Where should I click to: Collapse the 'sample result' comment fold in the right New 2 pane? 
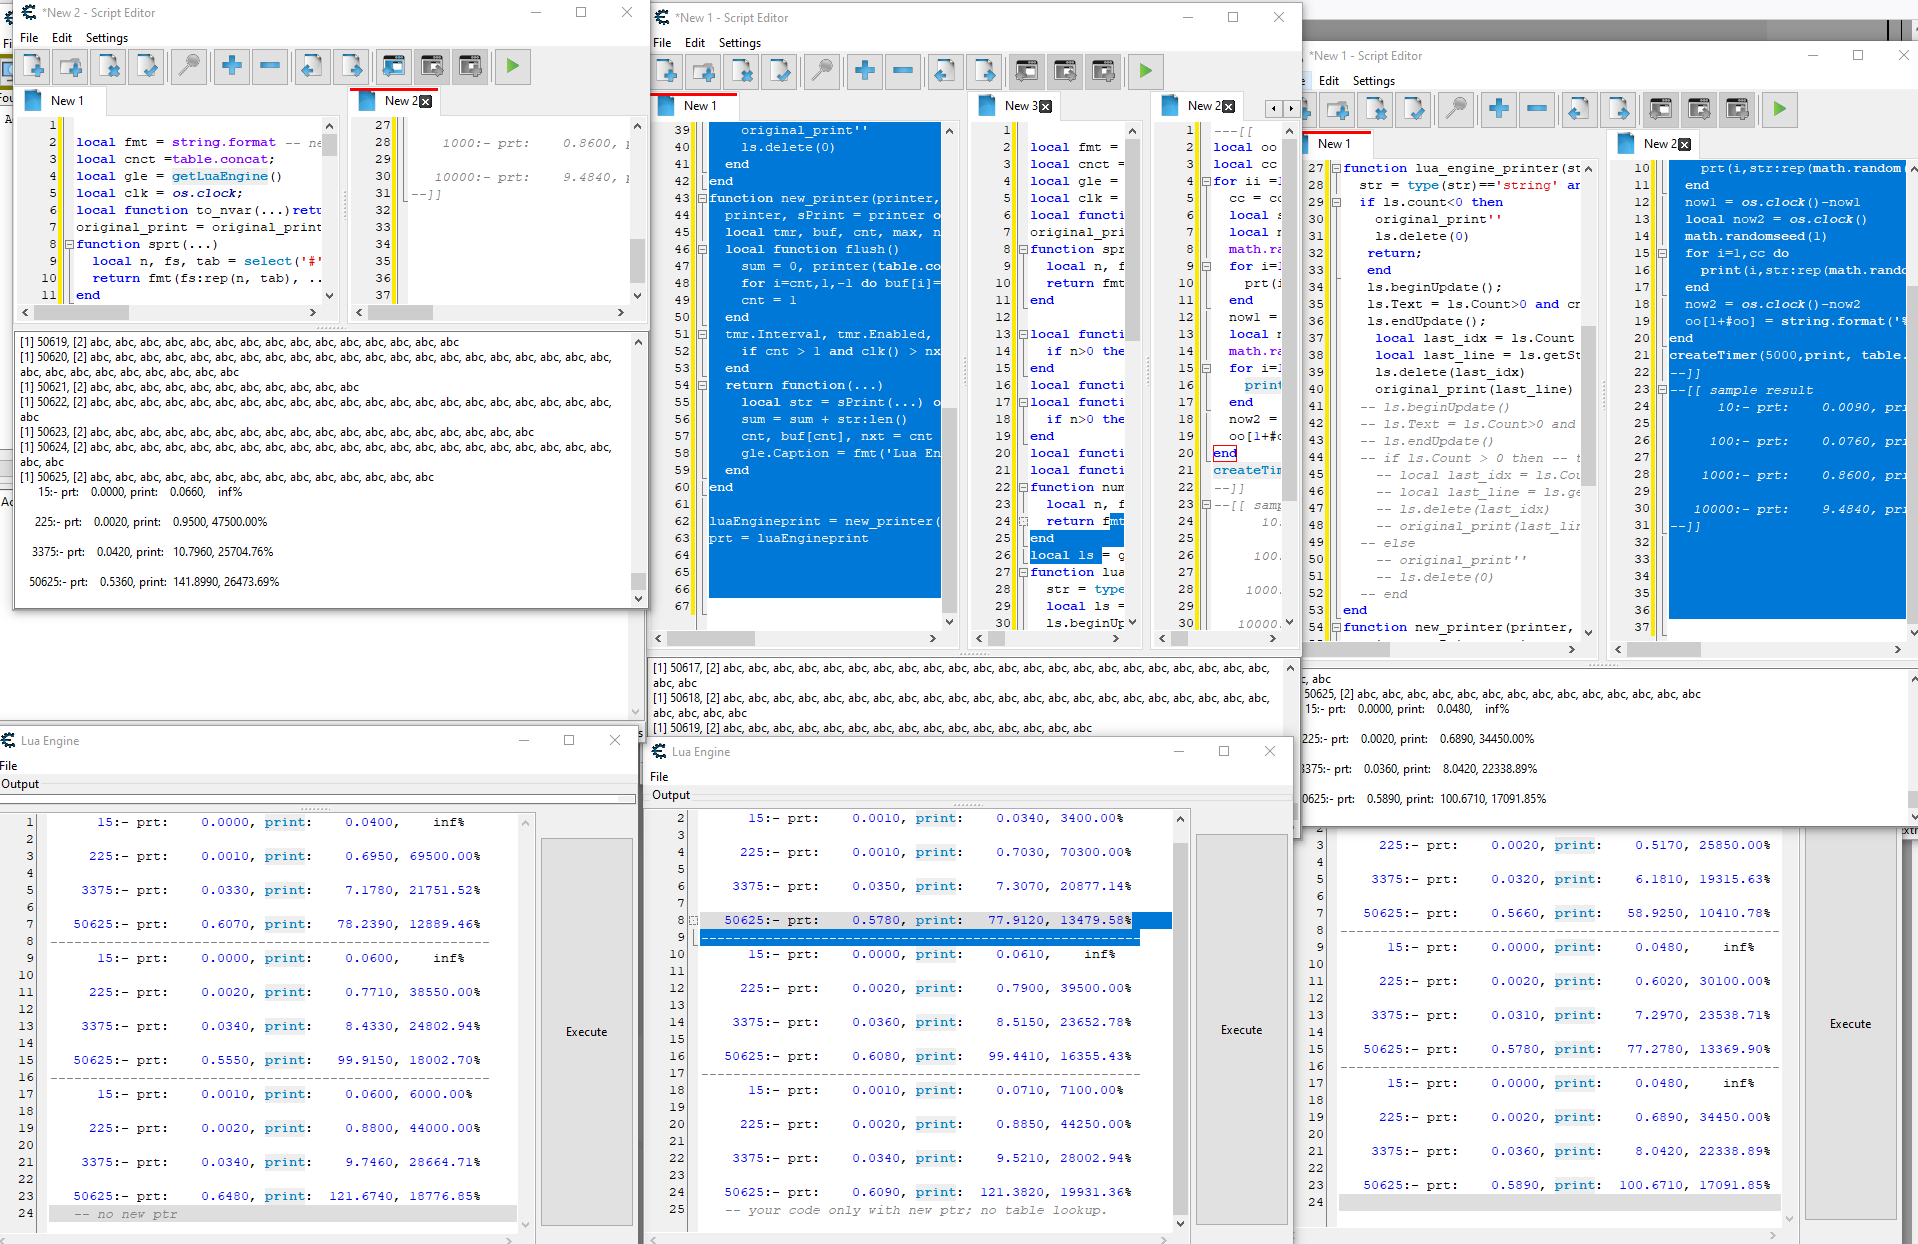1662,390
